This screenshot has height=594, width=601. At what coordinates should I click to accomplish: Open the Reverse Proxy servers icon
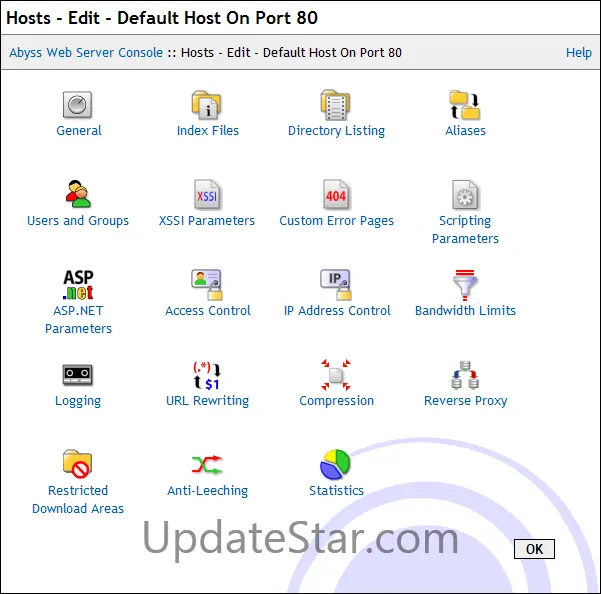pos(465,375)
